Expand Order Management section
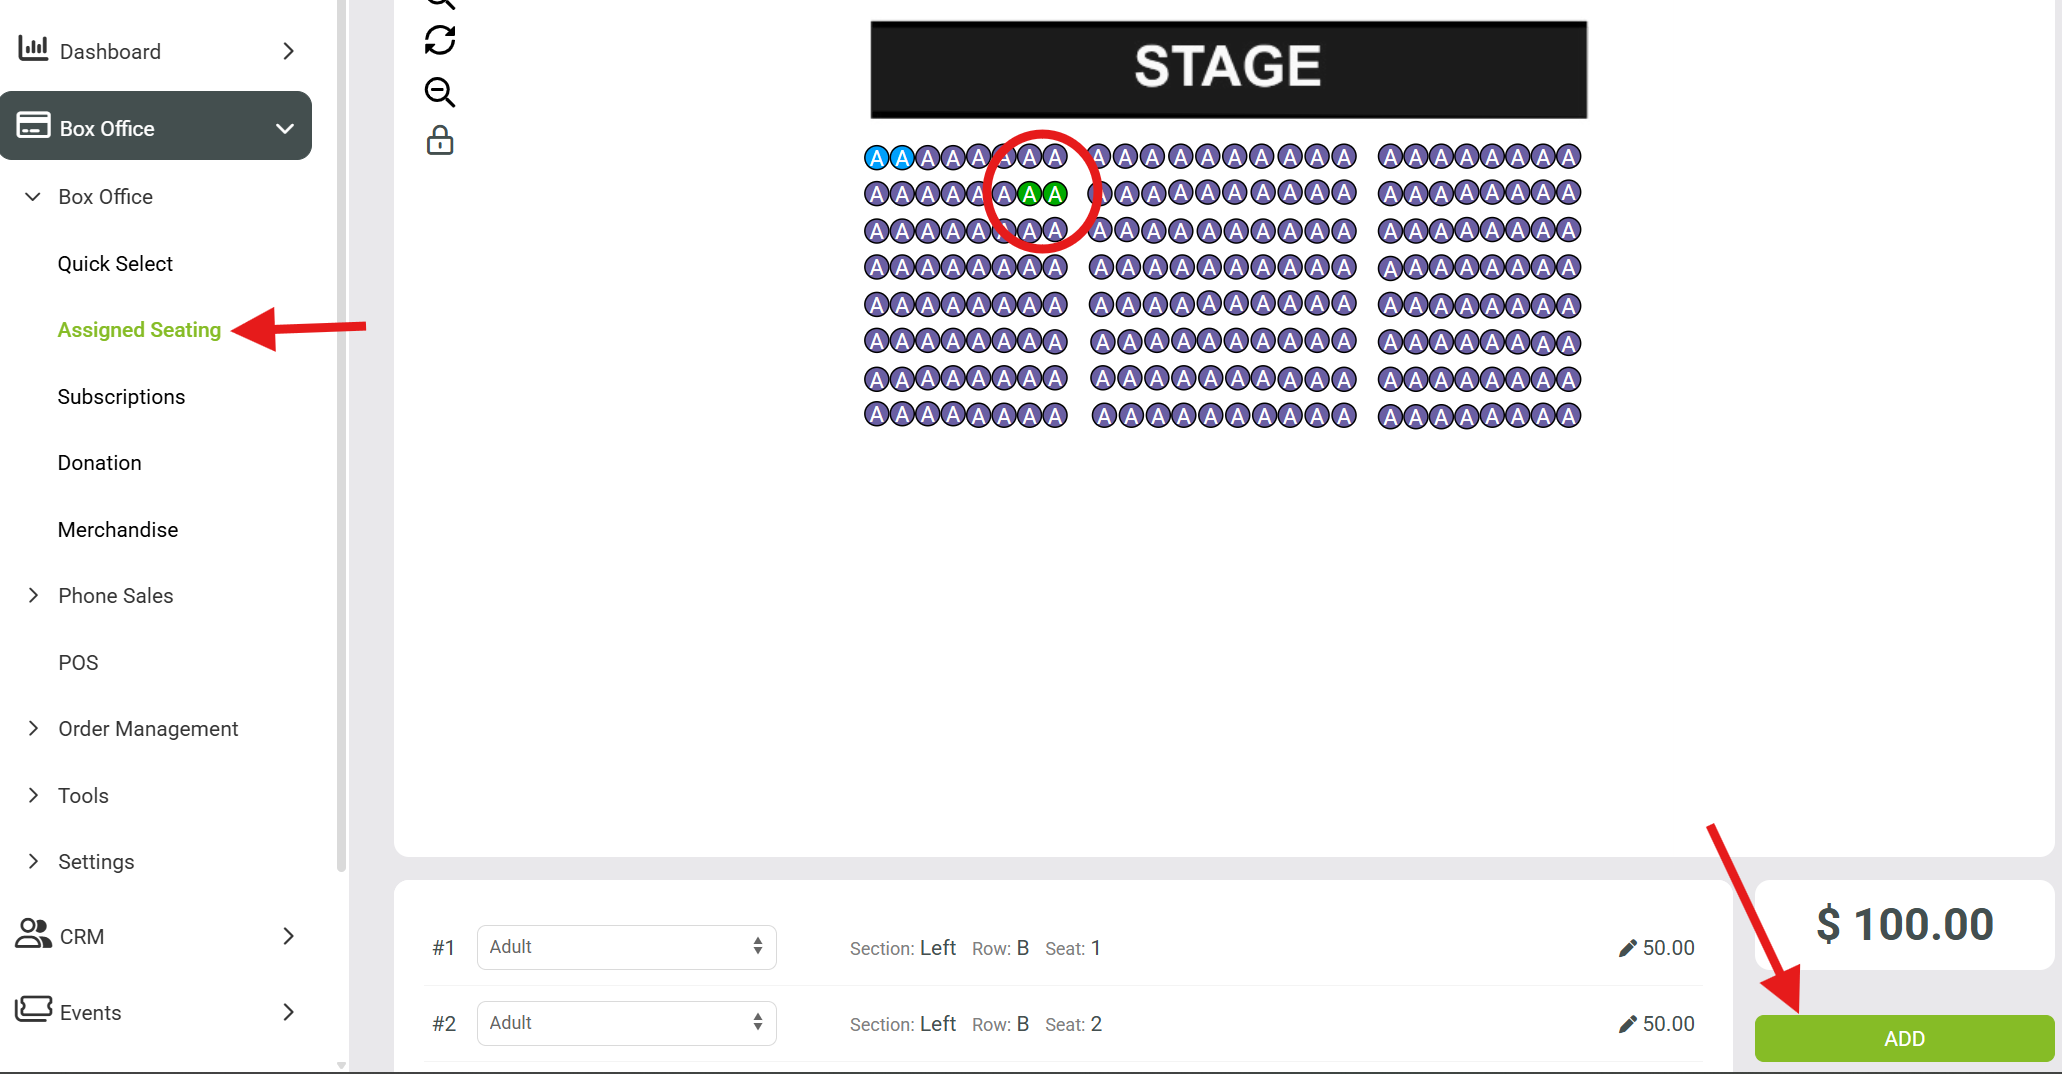This screenshot has width=2062, height=1074. tap(34, 728)
